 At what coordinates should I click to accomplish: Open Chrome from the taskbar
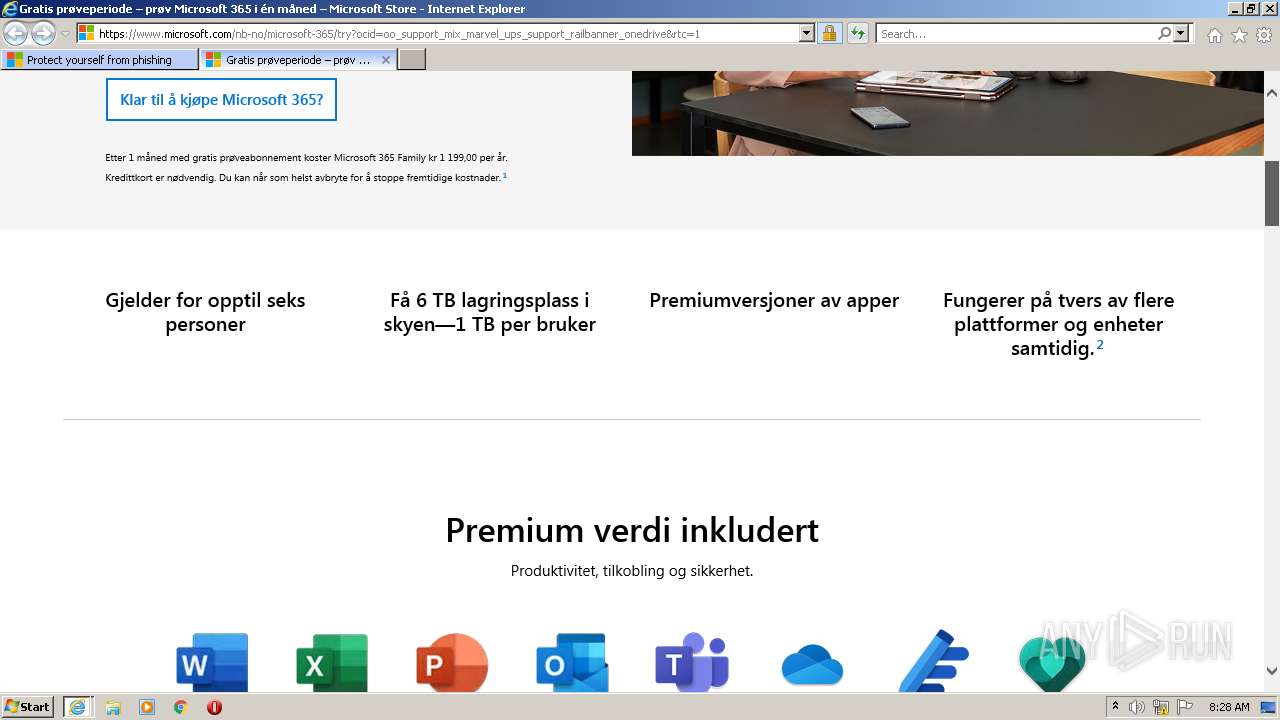click(181, 707)
